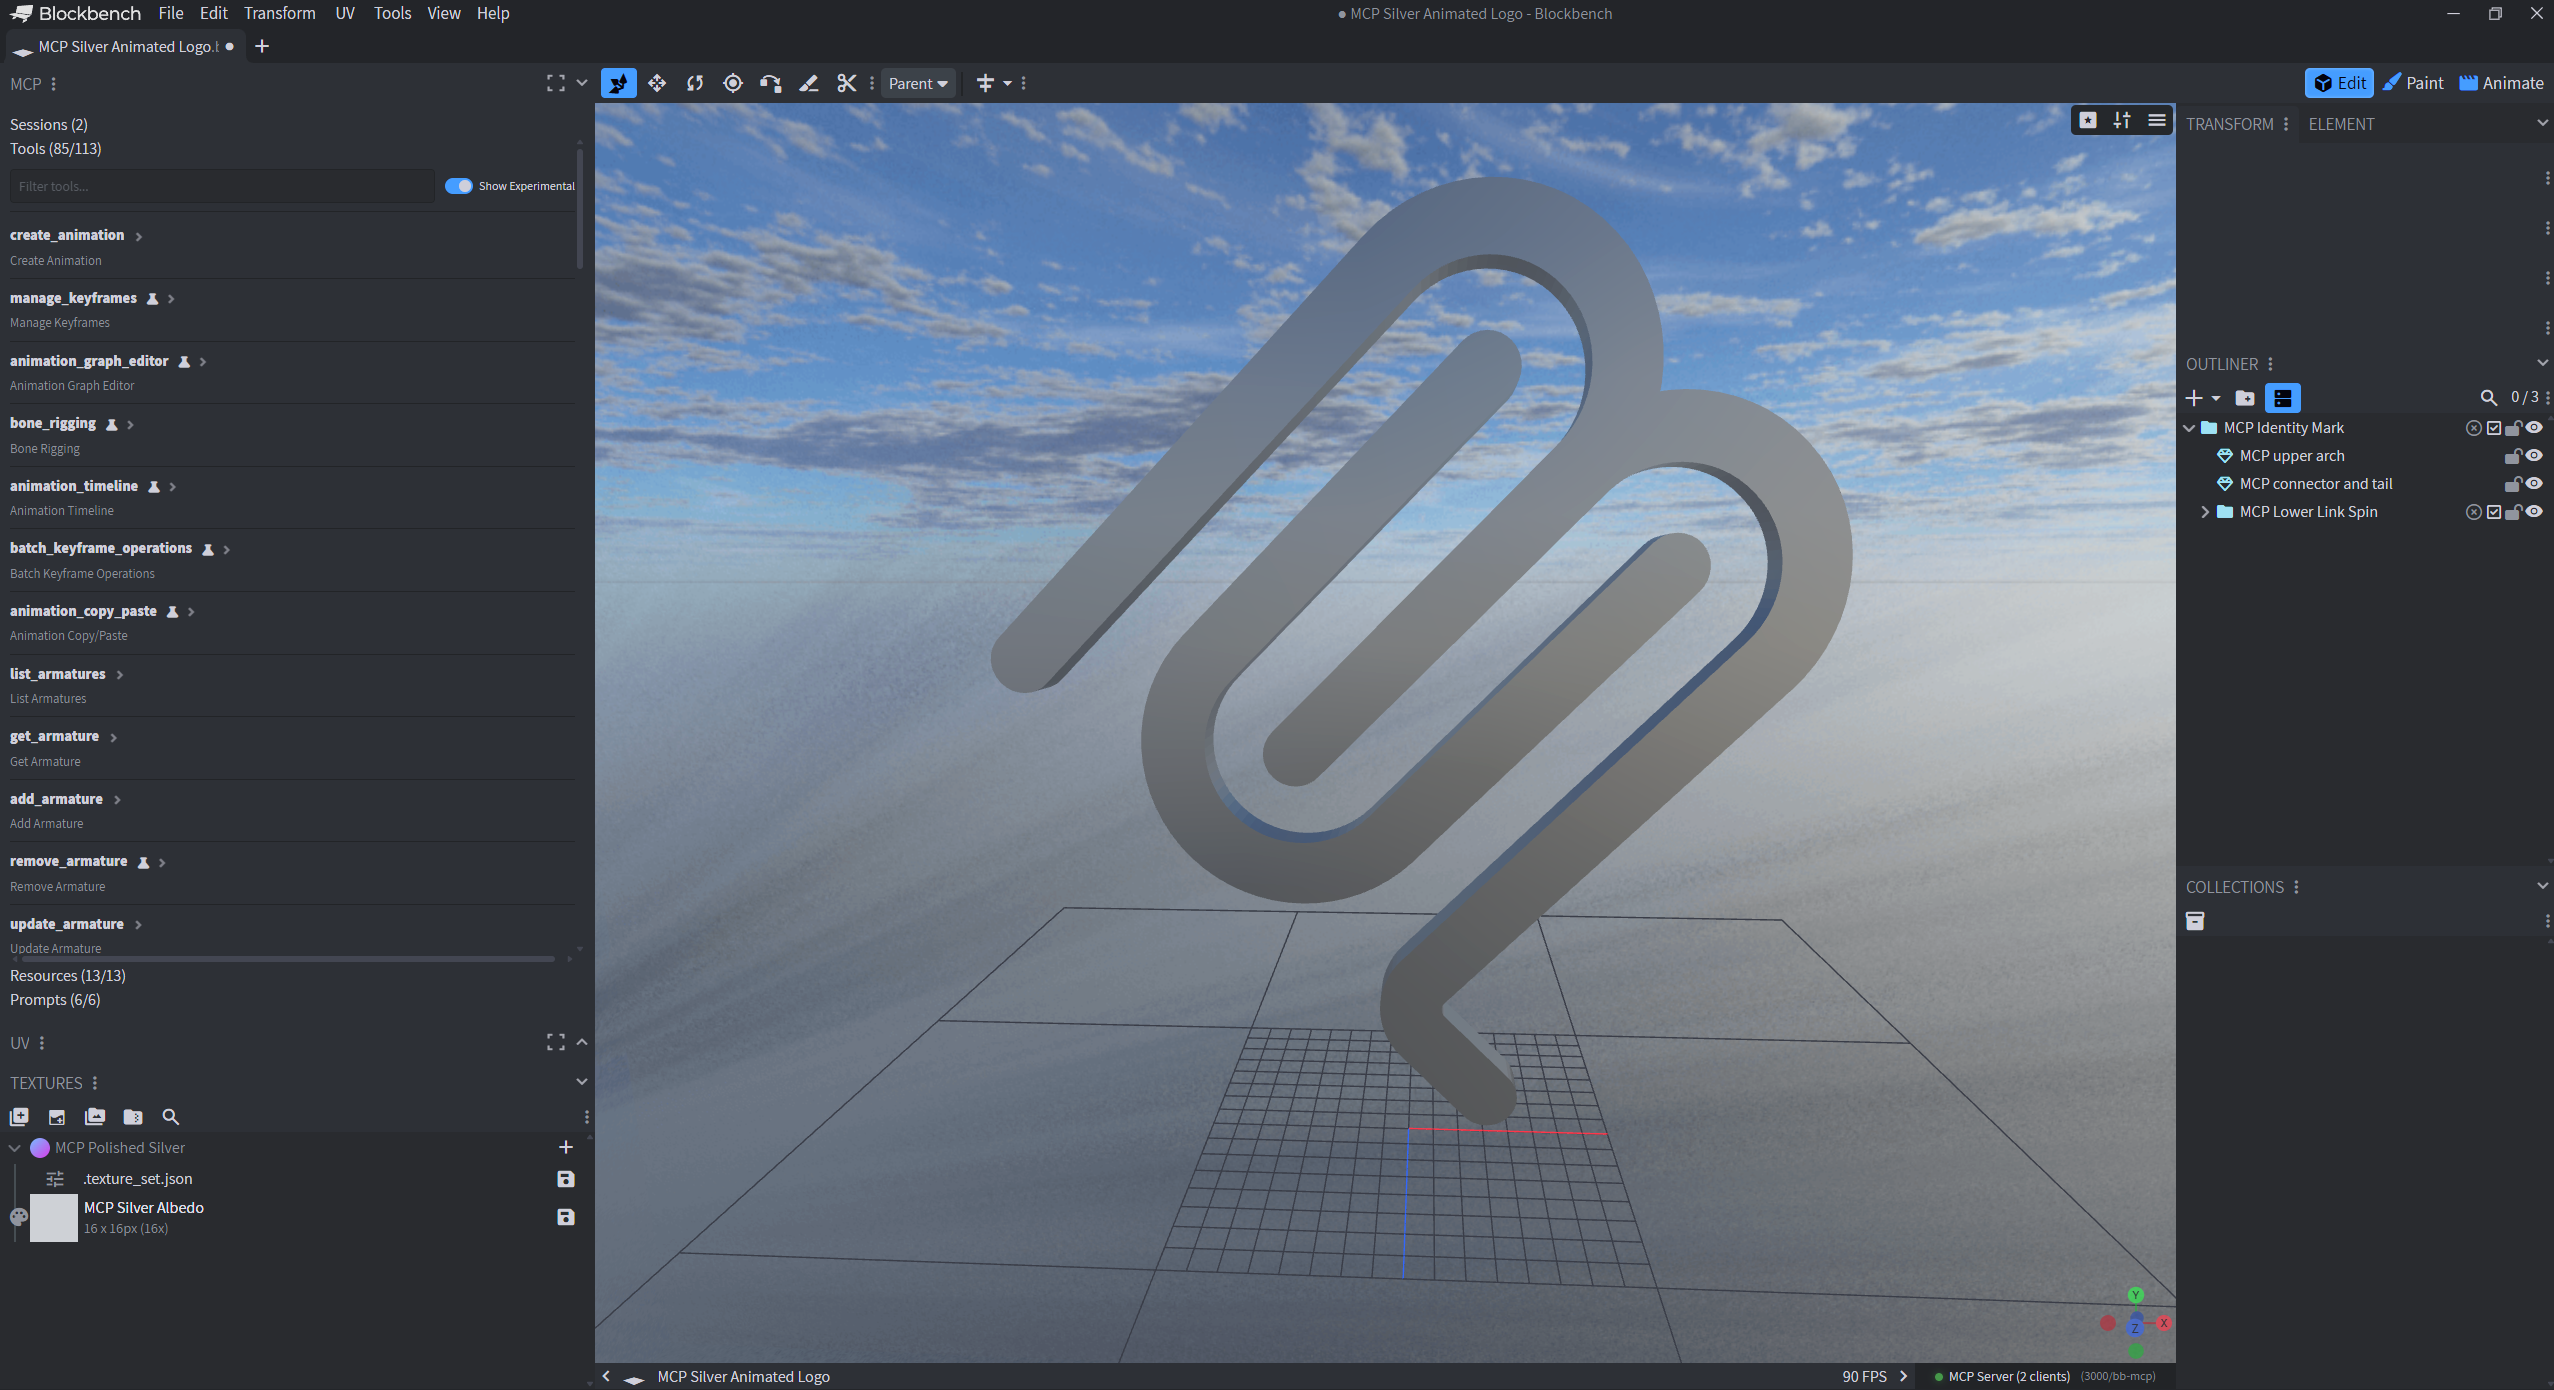Screen dimensions: 2554x1390
Task: Select the Vertex Snap tool
Action: 771,83
